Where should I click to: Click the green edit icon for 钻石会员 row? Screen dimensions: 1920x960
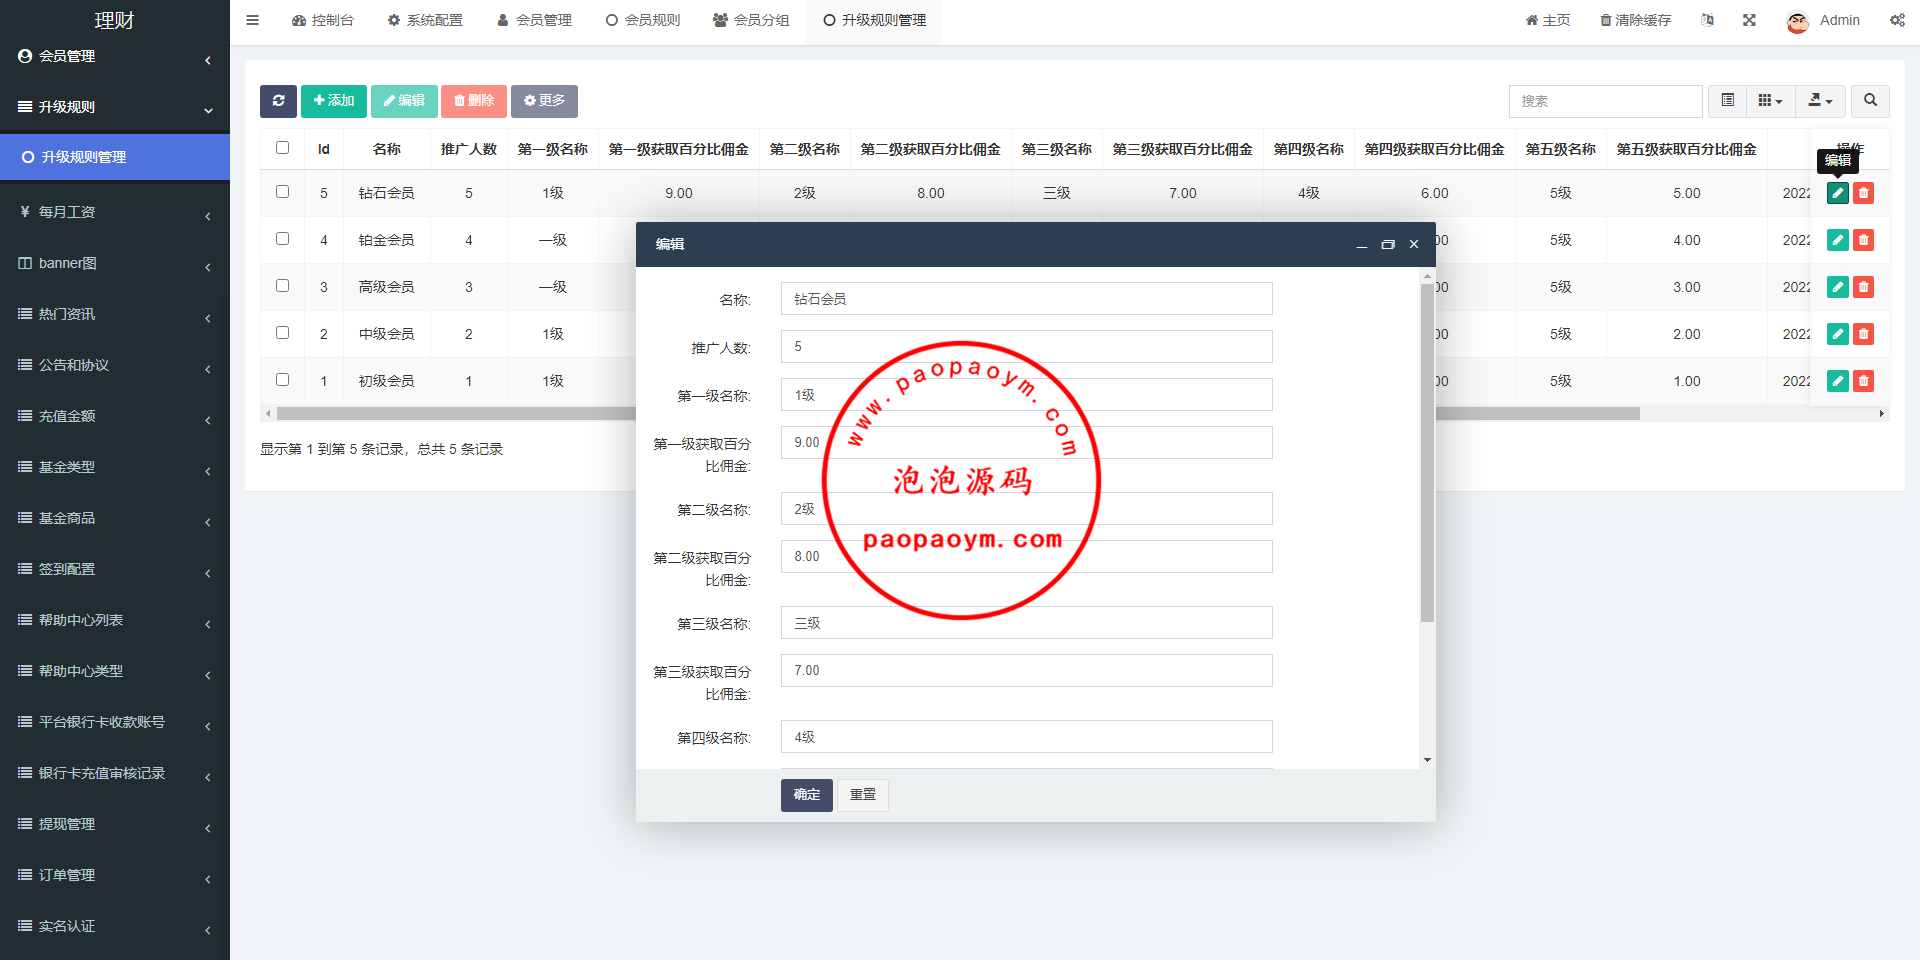tap(1837, 193)
